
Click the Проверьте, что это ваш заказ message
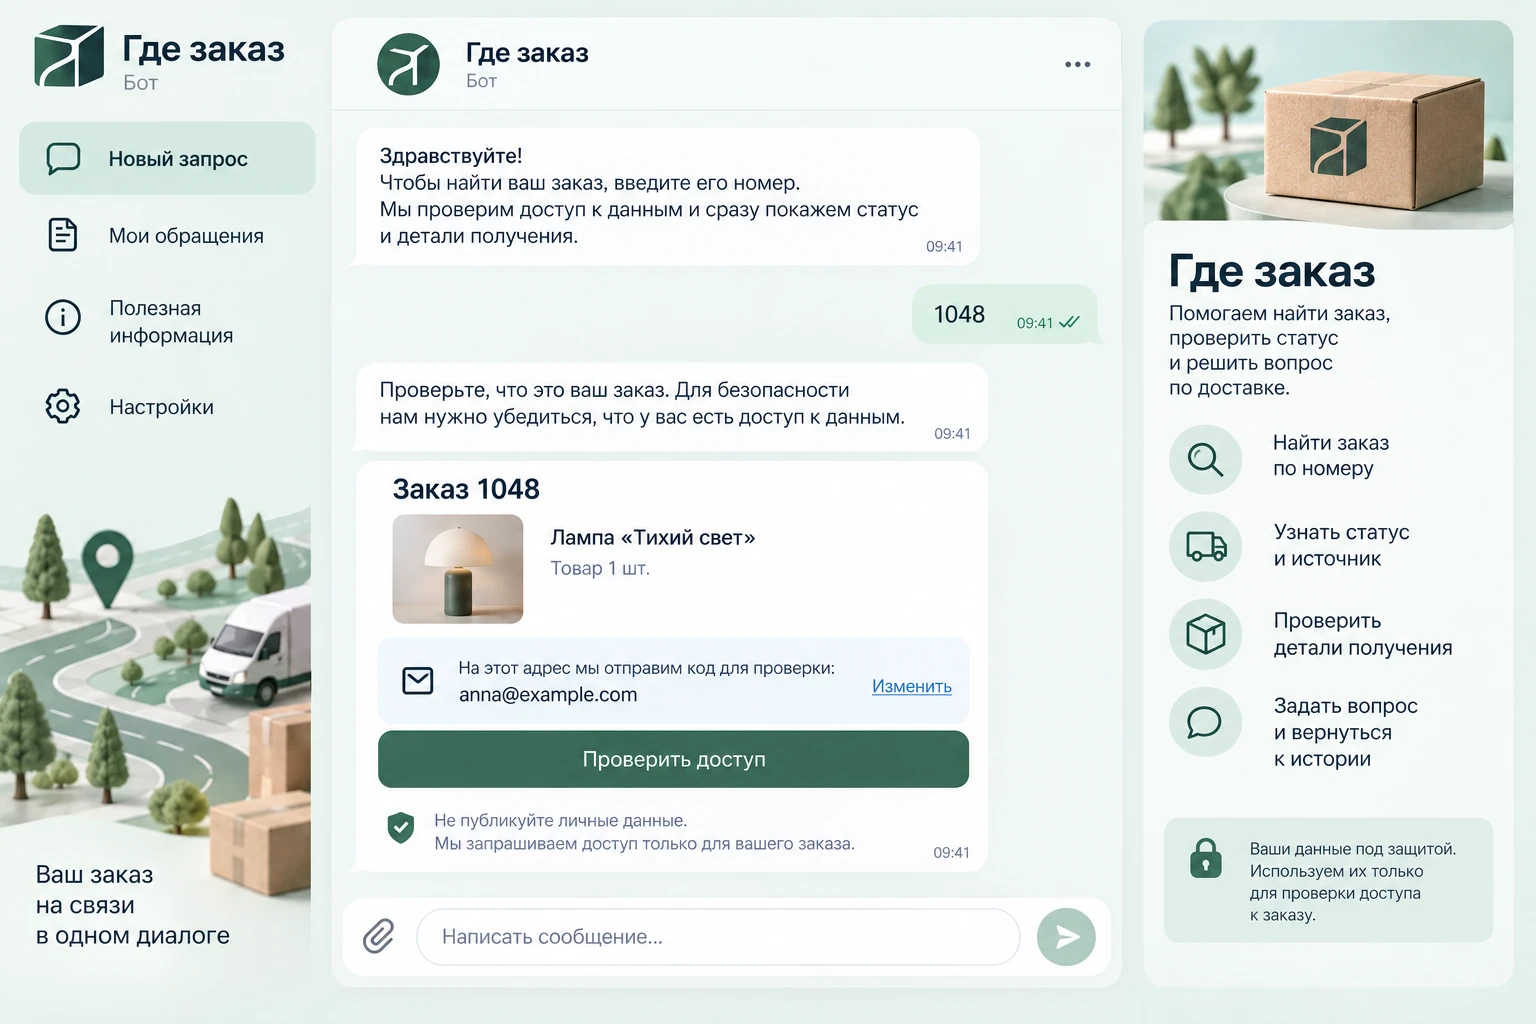point(672,407)
